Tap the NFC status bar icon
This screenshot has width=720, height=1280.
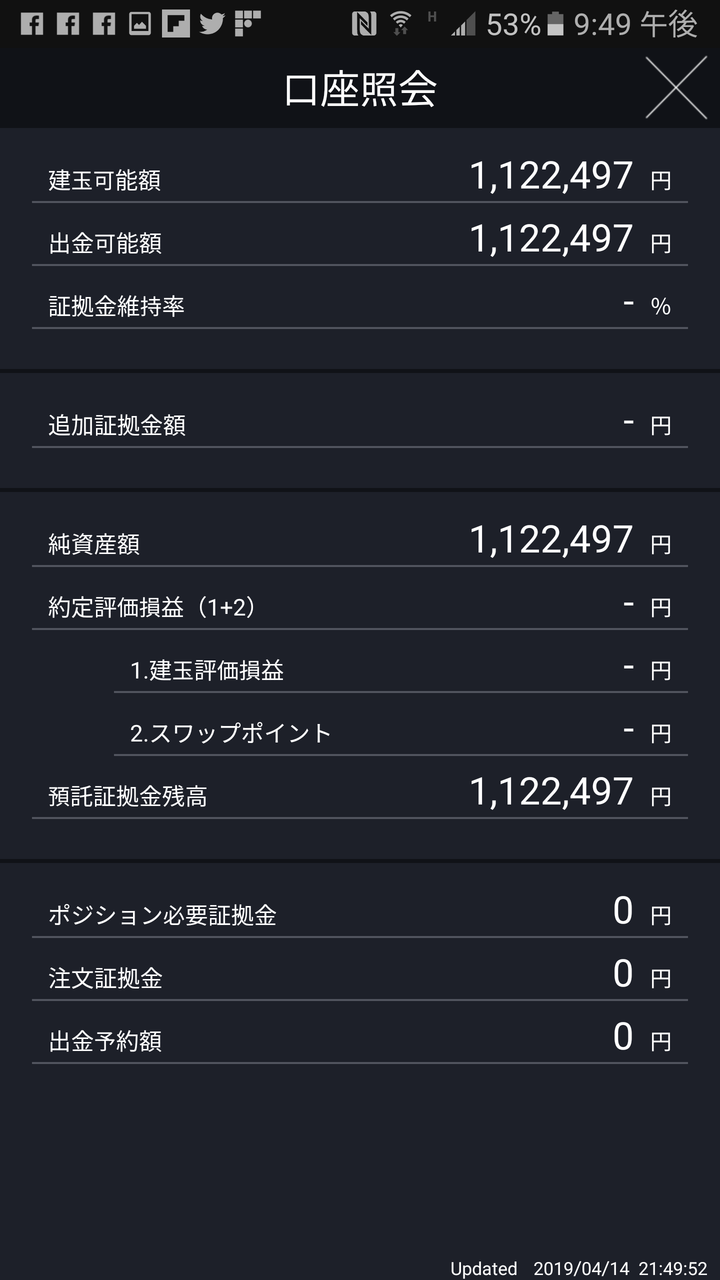(364, 23)
